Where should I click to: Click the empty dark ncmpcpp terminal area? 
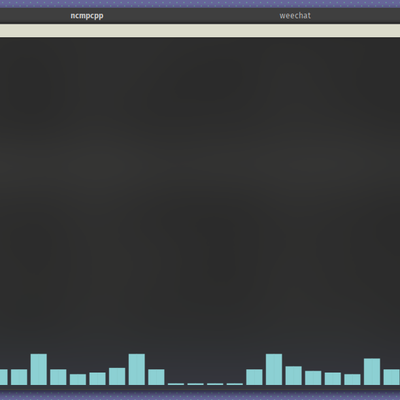tap(200, 193)
